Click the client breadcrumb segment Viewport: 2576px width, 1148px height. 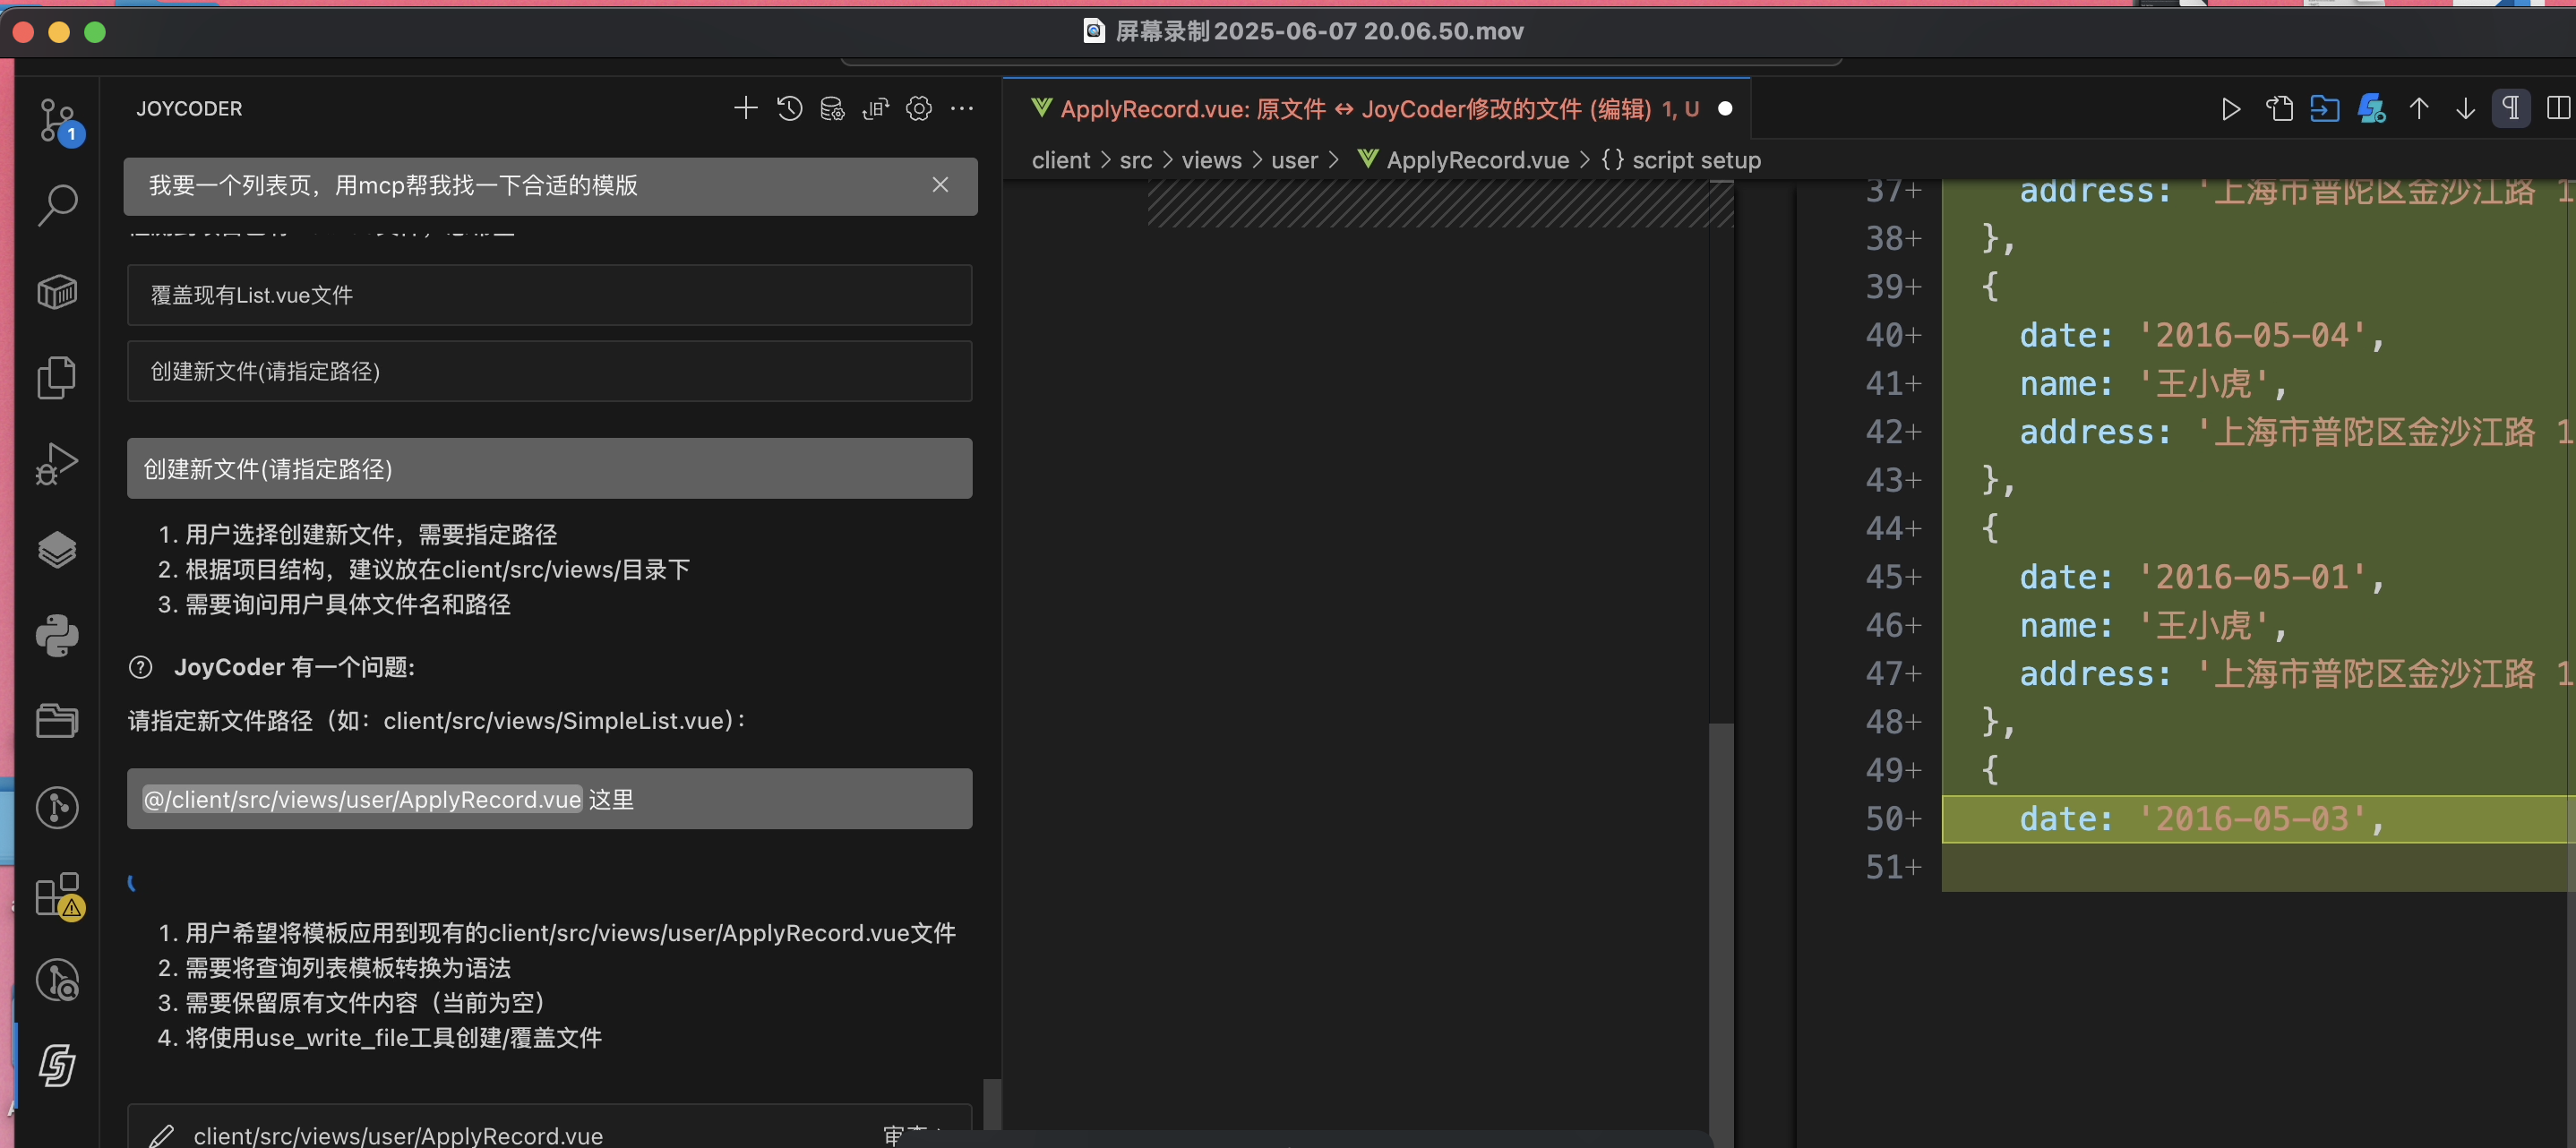pyautogui.click(x=1060, y=160)
